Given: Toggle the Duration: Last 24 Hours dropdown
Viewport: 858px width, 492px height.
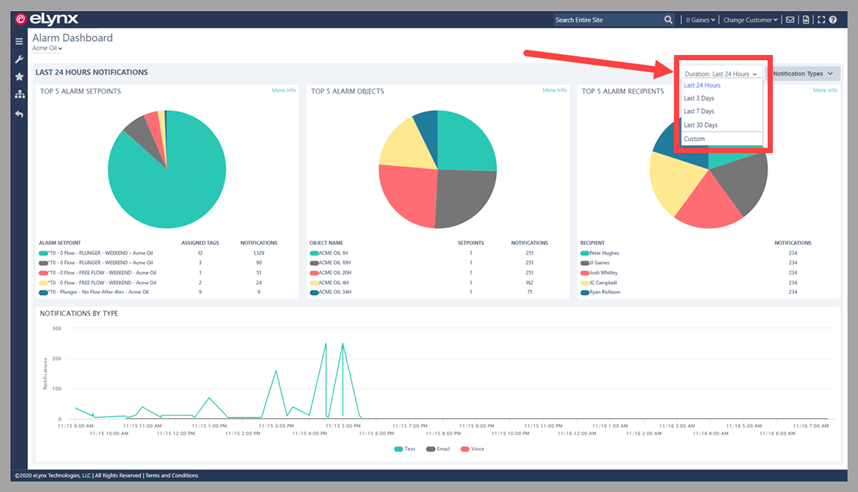Looking at the screenshot, I should 721,74.
